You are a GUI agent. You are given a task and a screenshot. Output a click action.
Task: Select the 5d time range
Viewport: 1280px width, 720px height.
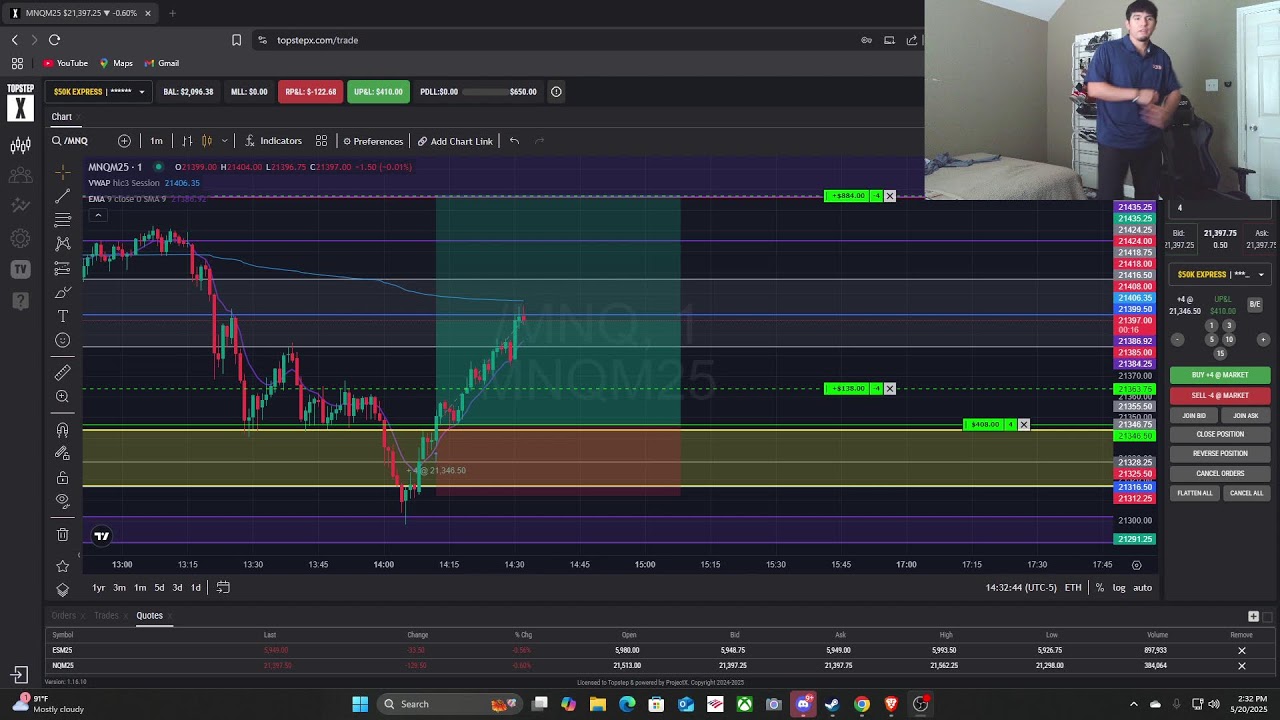pos(159,588)
